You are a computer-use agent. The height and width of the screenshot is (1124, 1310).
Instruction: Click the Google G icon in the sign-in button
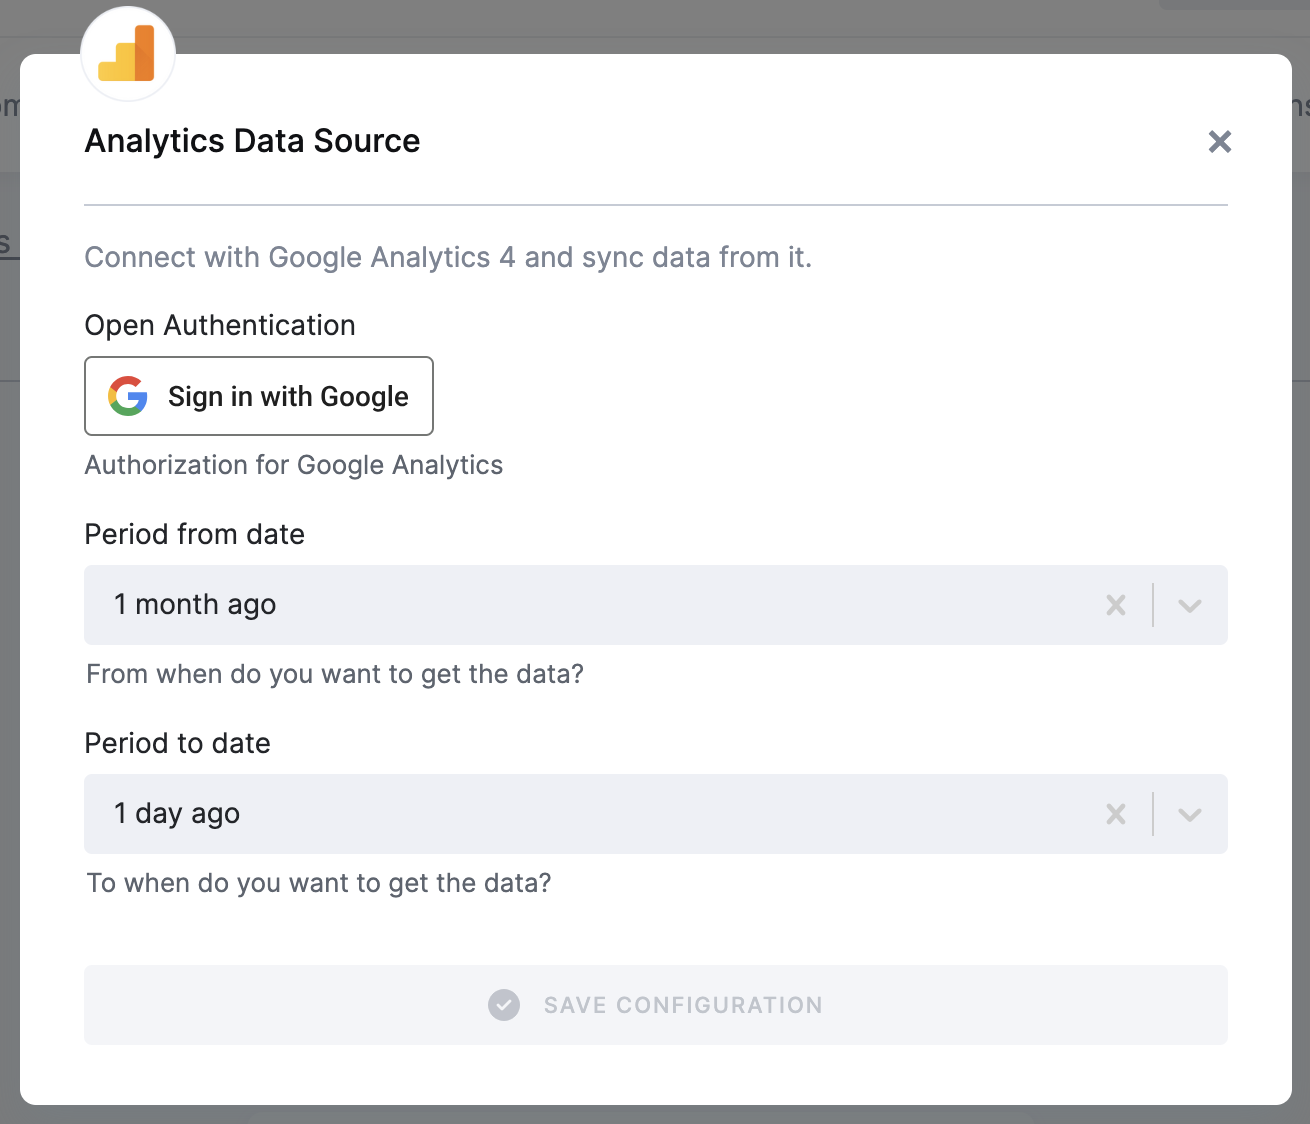click(x=125, y=396)
